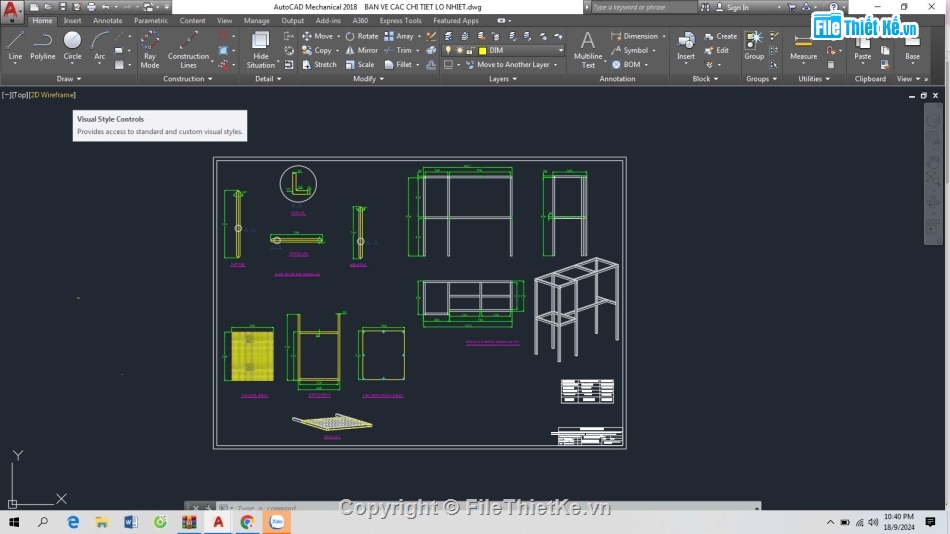Click the DIM layer yellow color swatch
This screenshot has height=534, width=950.
click(x=482, y=50)
